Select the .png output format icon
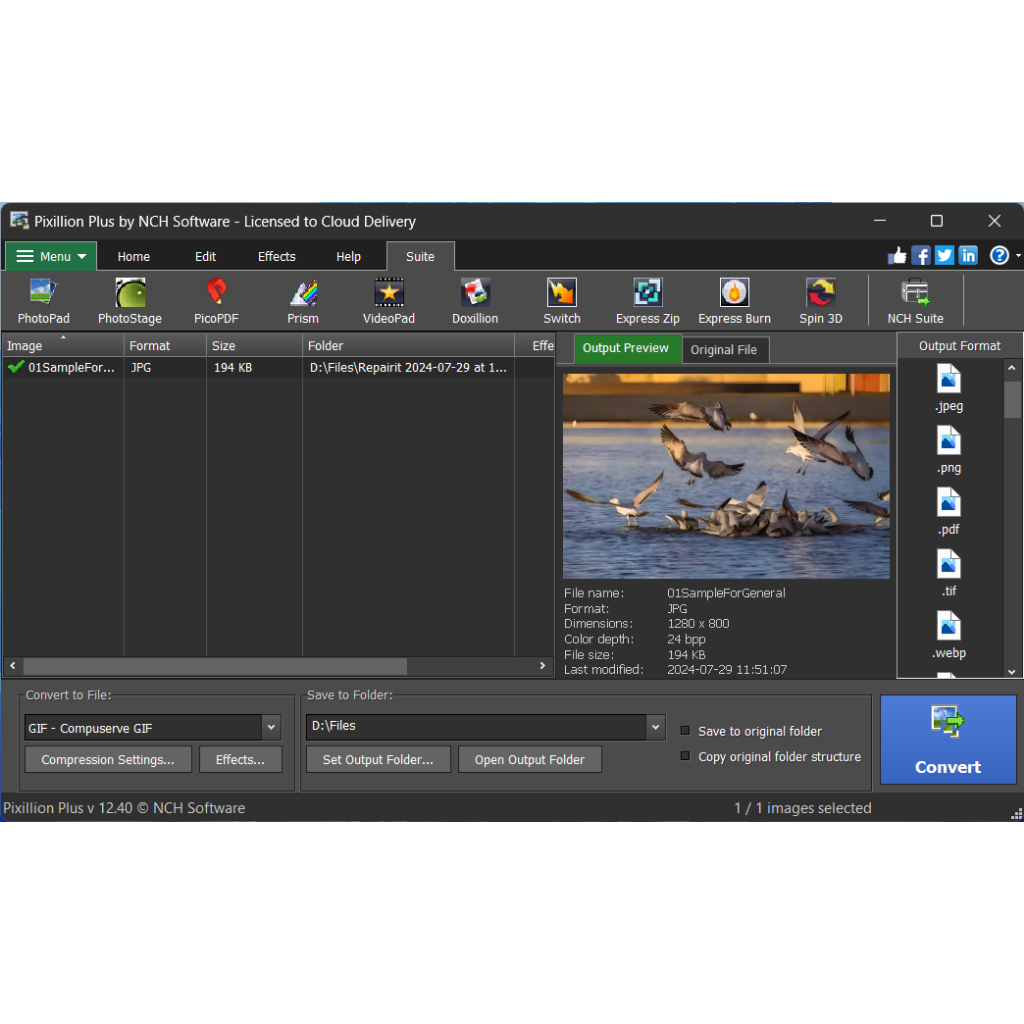1024x1024 pixels. (x=948, y=449)
